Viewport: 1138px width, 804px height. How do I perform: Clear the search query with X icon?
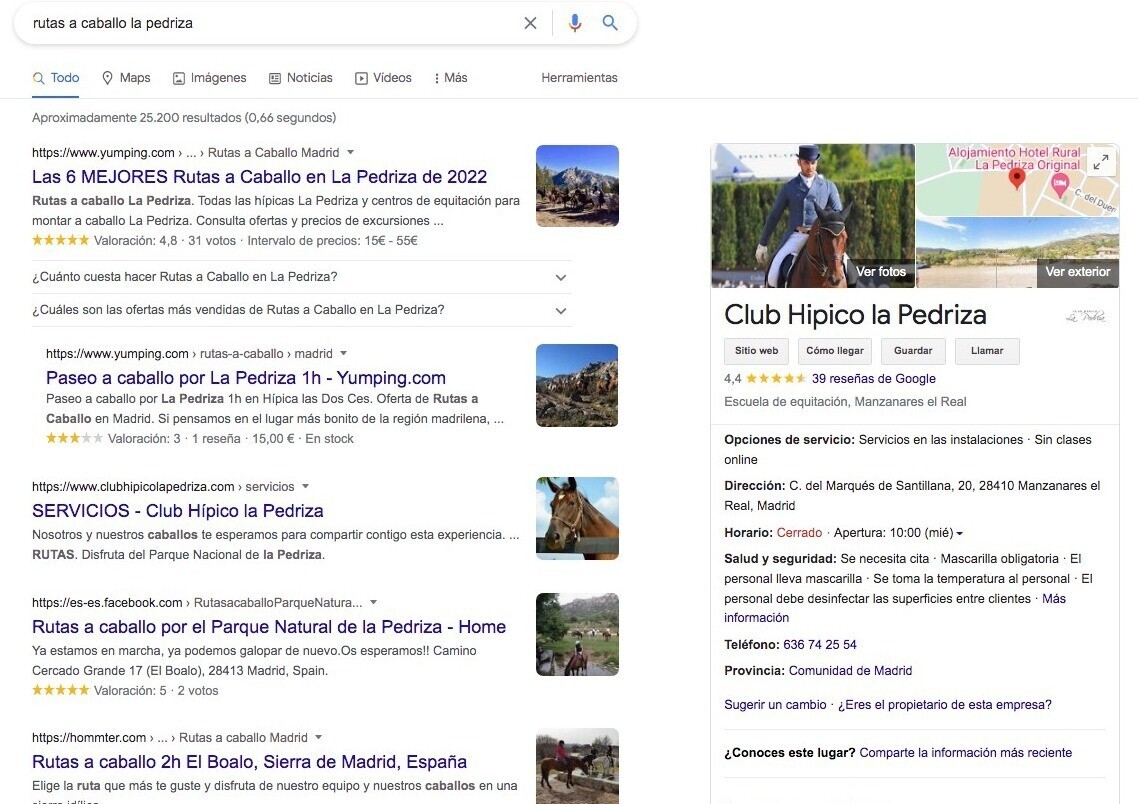pyautogui.click(x=531, y=23)
